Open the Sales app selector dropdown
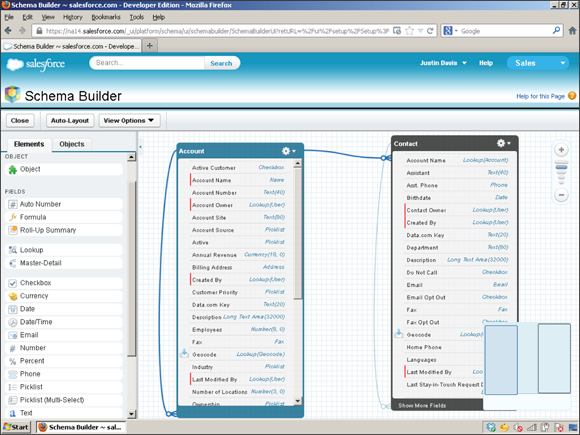 click(537, 63)
